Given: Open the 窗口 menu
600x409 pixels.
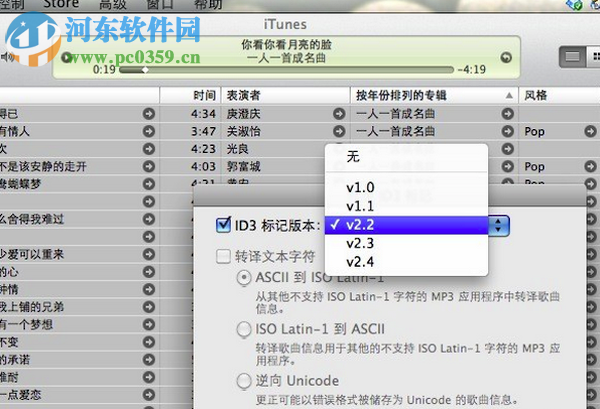Looking at the screenshot, I should coord(160,5).
